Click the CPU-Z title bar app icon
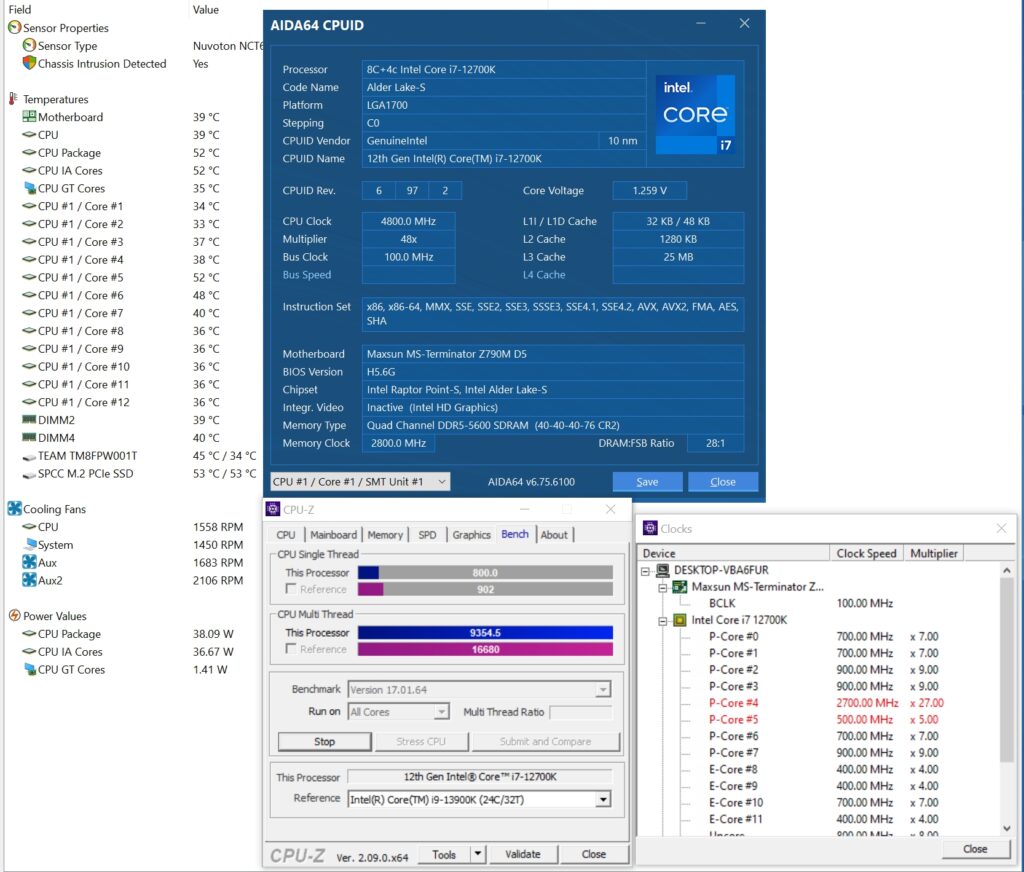This screenshot has height=872, width=1024. [273, 509]
